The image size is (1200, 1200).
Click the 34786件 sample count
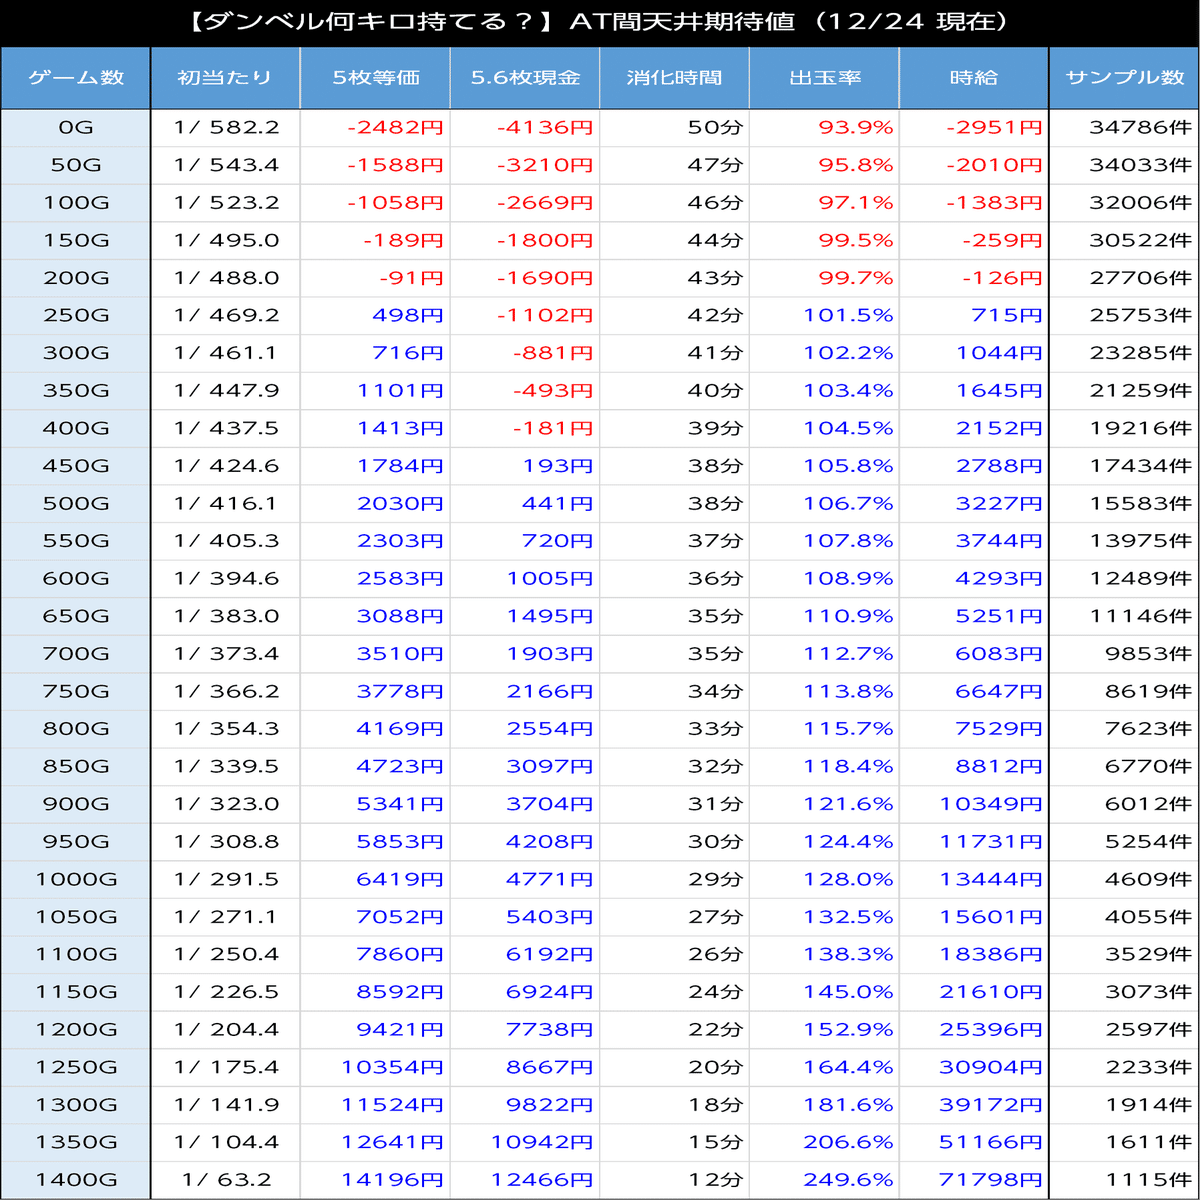[1141, 127]
